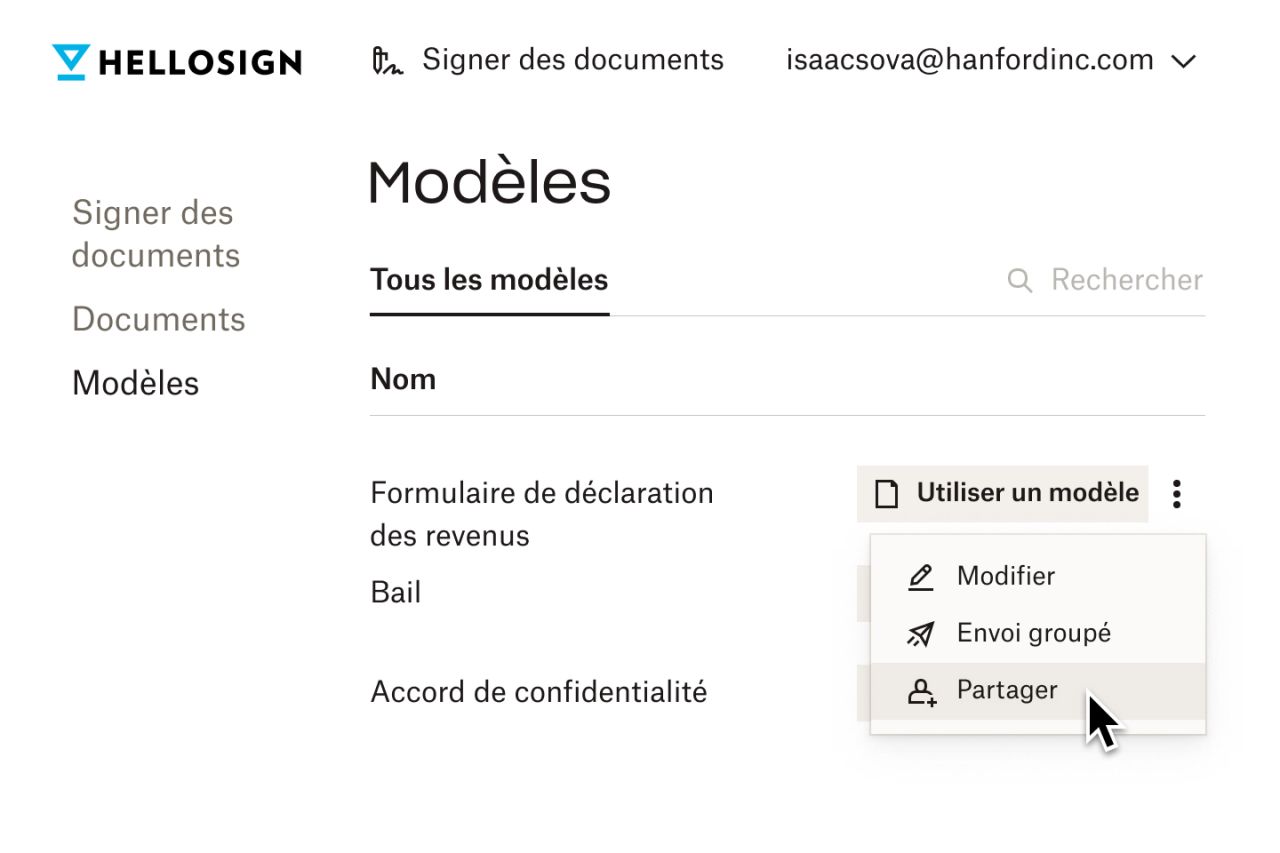Select Modifier from the dropdown menu
The width and height of the screenshot is (1280, 853).
tap(1006, 575)
